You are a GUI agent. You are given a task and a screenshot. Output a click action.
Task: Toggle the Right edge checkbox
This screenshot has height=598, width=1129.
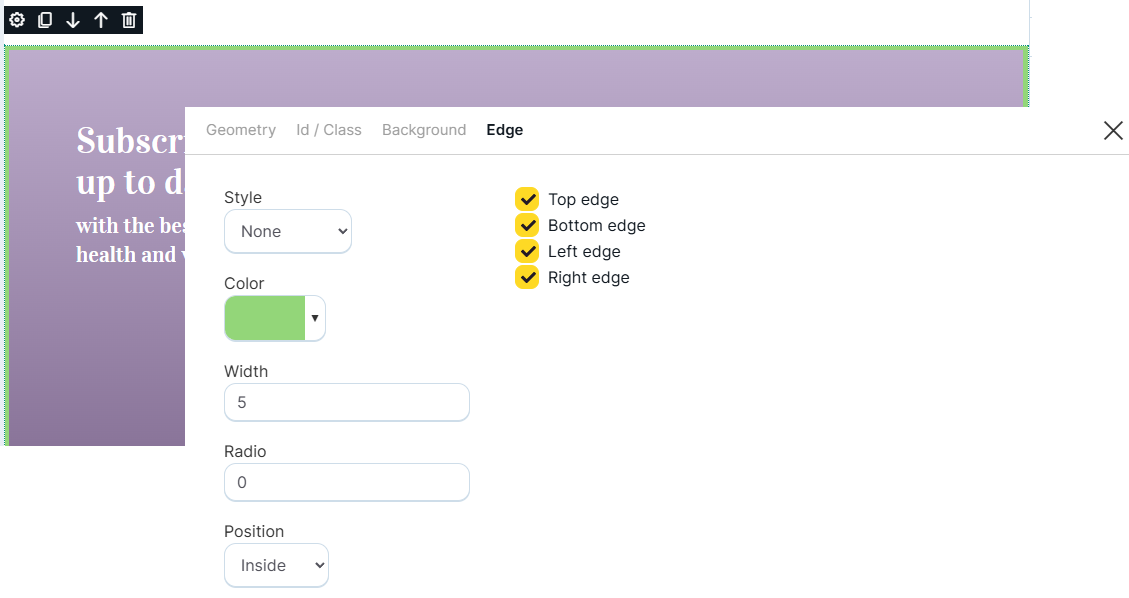point(527,277)
